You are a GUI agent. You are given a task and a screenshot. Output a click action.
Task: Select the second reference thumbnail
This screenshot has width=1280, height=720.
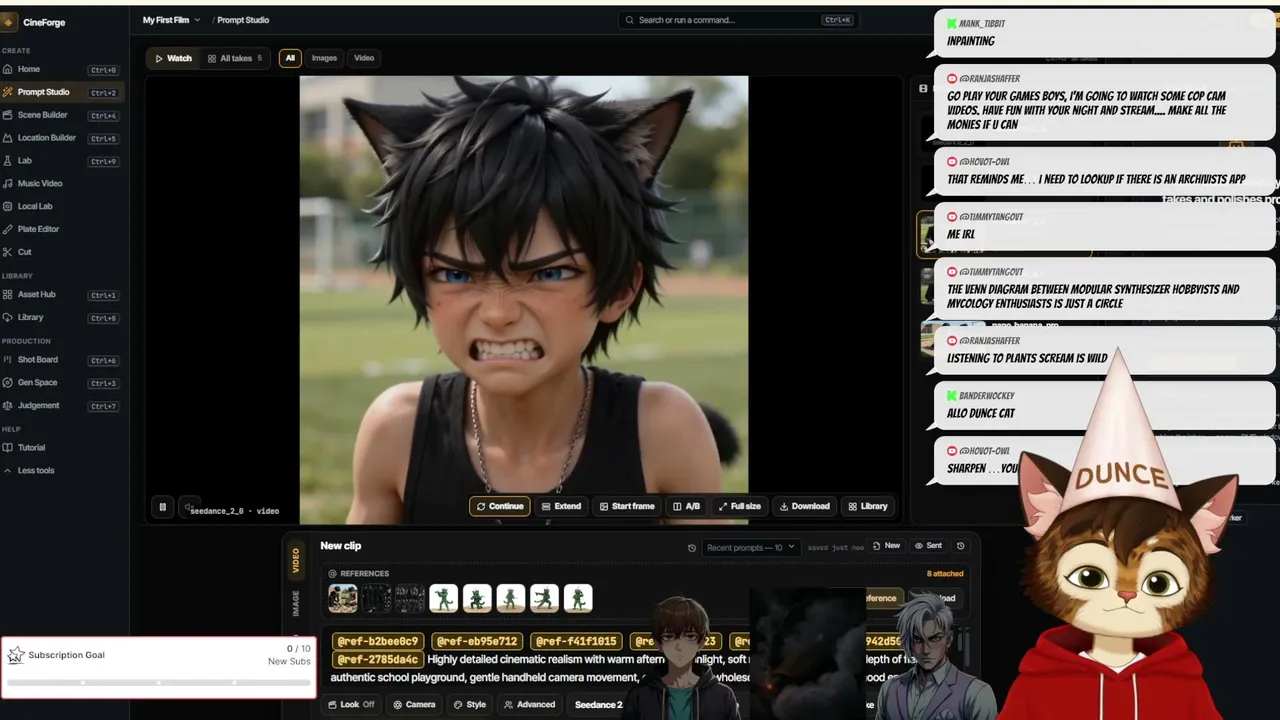(376, 598)
